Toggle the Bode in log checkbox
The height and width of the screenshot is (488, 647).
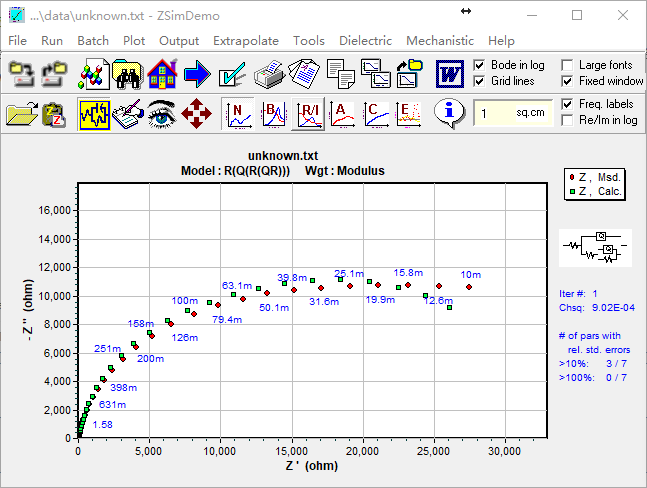479,65
